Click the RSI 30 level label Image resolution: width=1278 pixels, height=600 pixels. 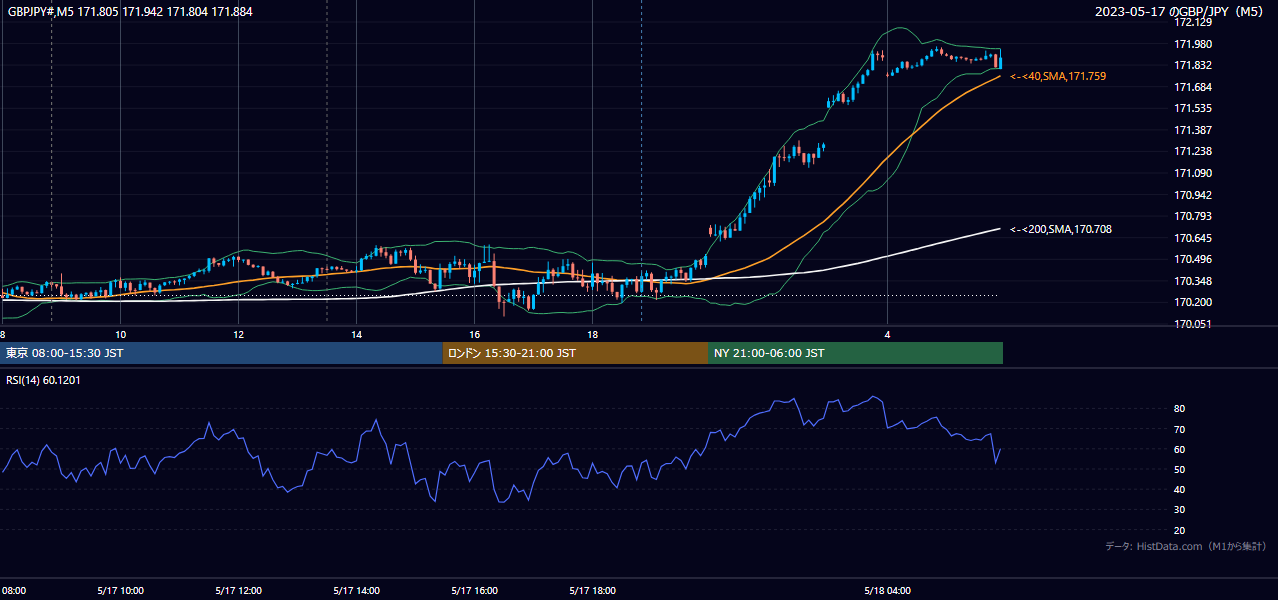click(1180, 509)
